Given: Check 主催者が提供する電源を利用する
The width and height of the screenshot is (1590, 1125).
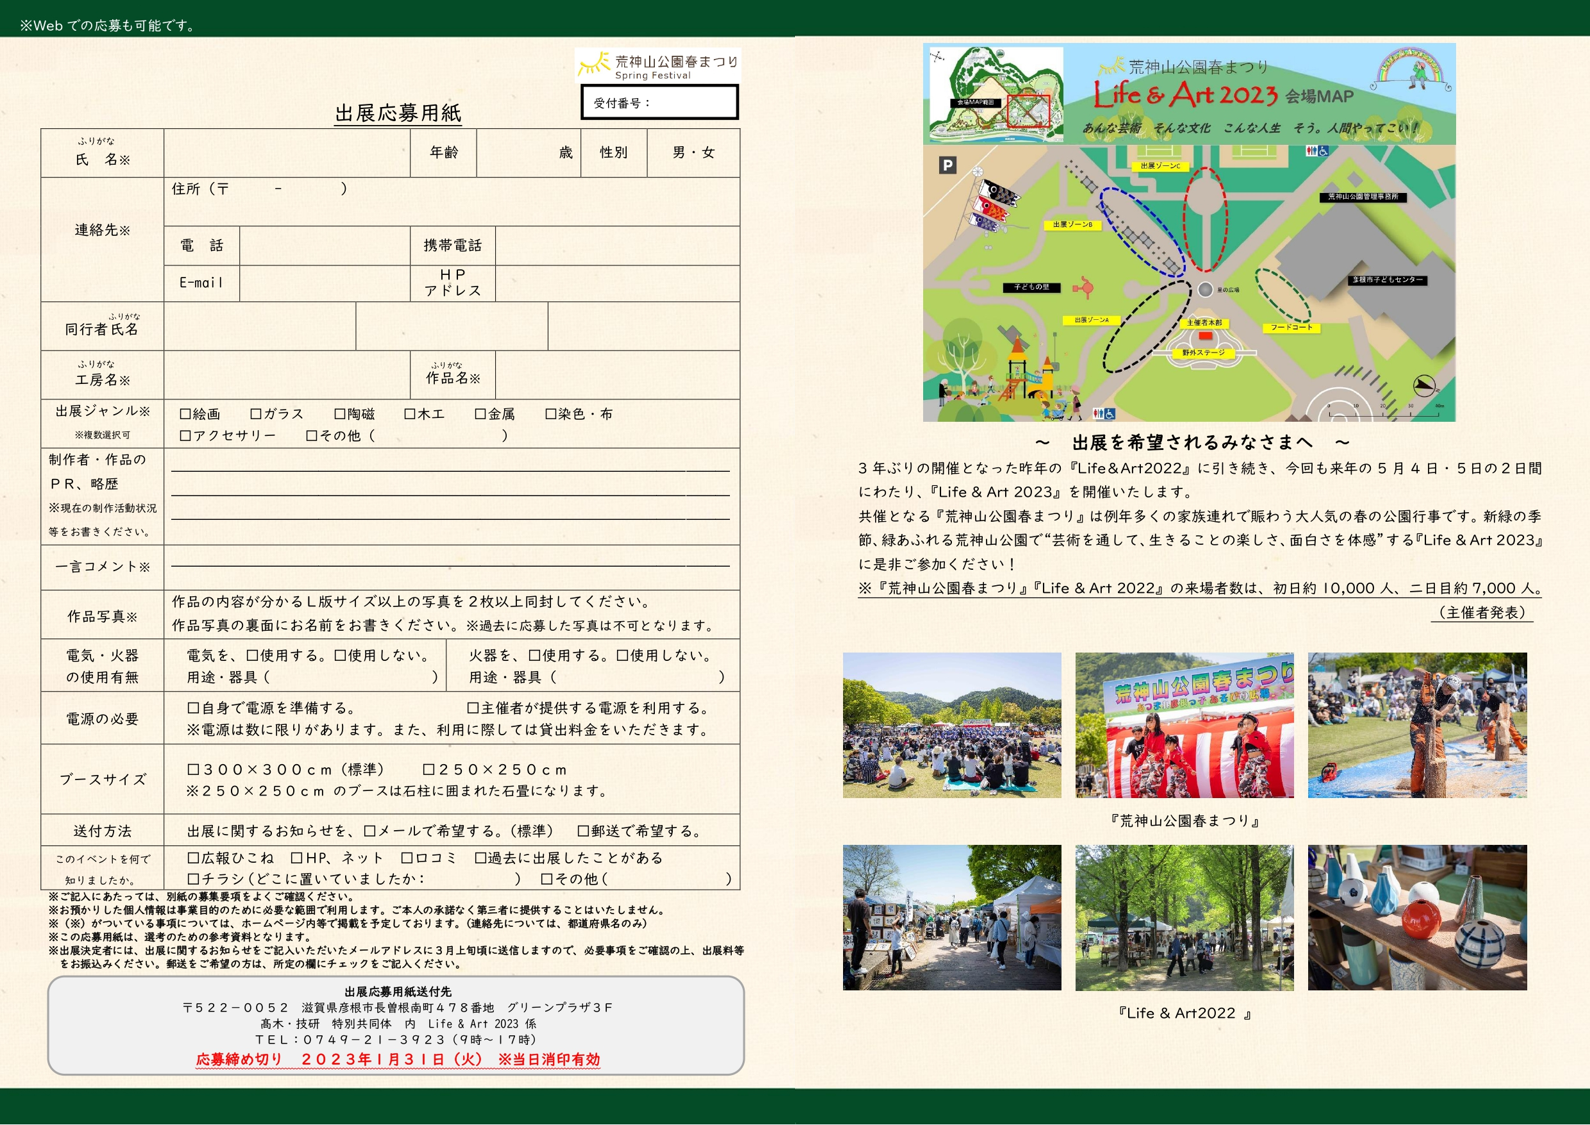Looking at the screenshot, I should (474, 708).
